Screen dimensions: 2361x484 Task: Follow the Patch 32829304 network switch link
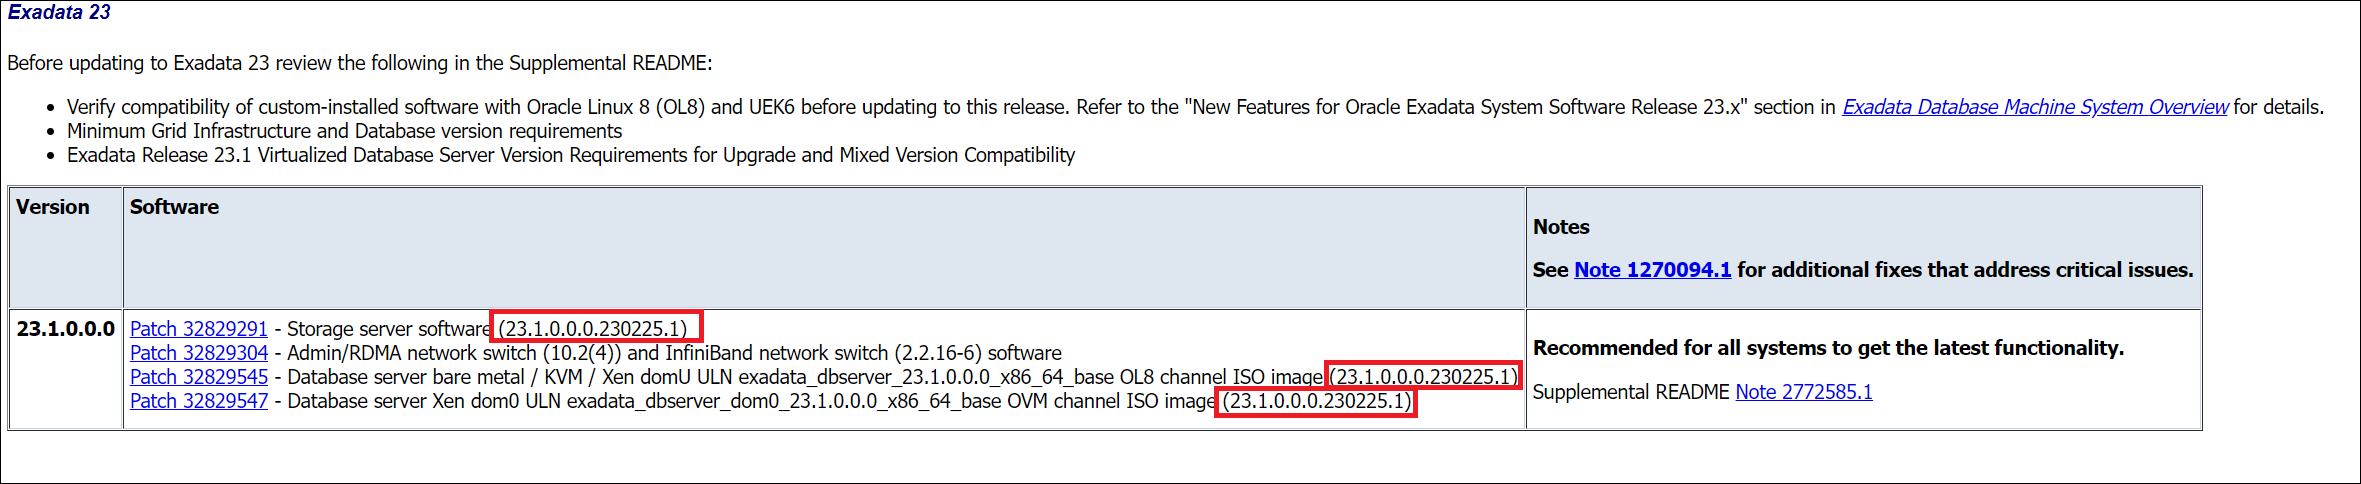point(199,353)
